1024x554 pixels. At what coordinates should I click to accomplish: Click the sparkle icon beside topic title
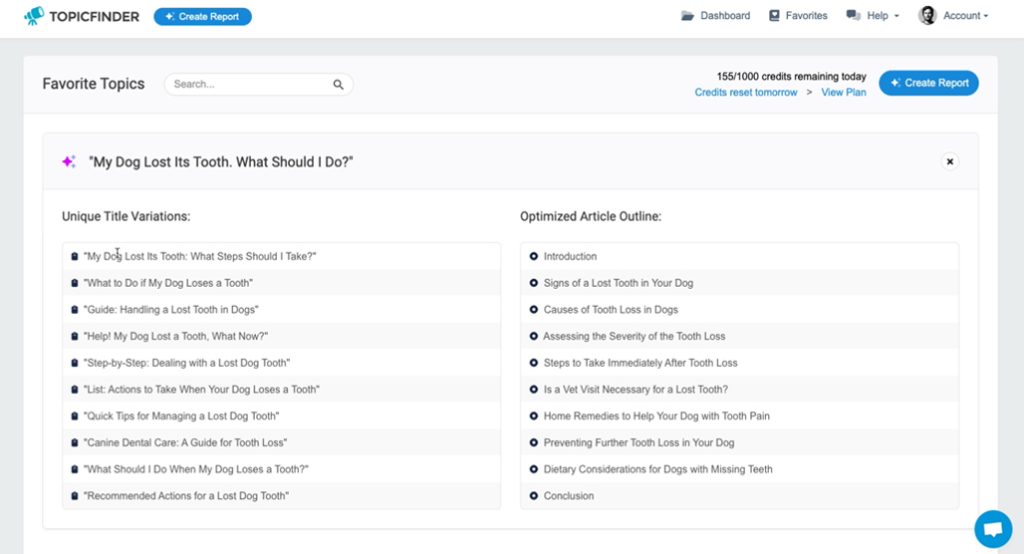69,161
